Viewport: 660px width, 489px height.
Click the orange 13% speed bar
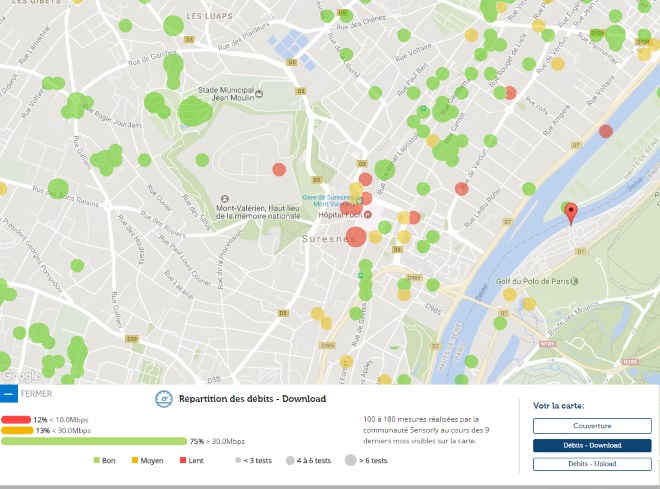[17, 431]
